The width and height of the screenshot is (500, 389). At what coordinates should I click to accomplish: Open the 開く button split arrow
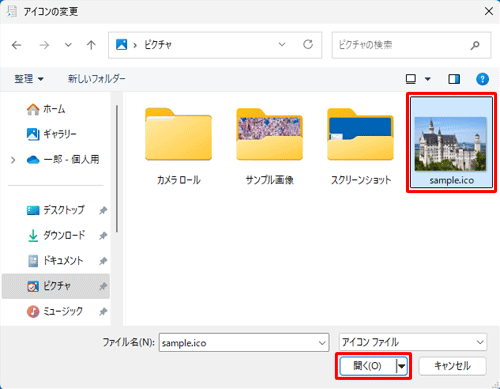[402, 366]
